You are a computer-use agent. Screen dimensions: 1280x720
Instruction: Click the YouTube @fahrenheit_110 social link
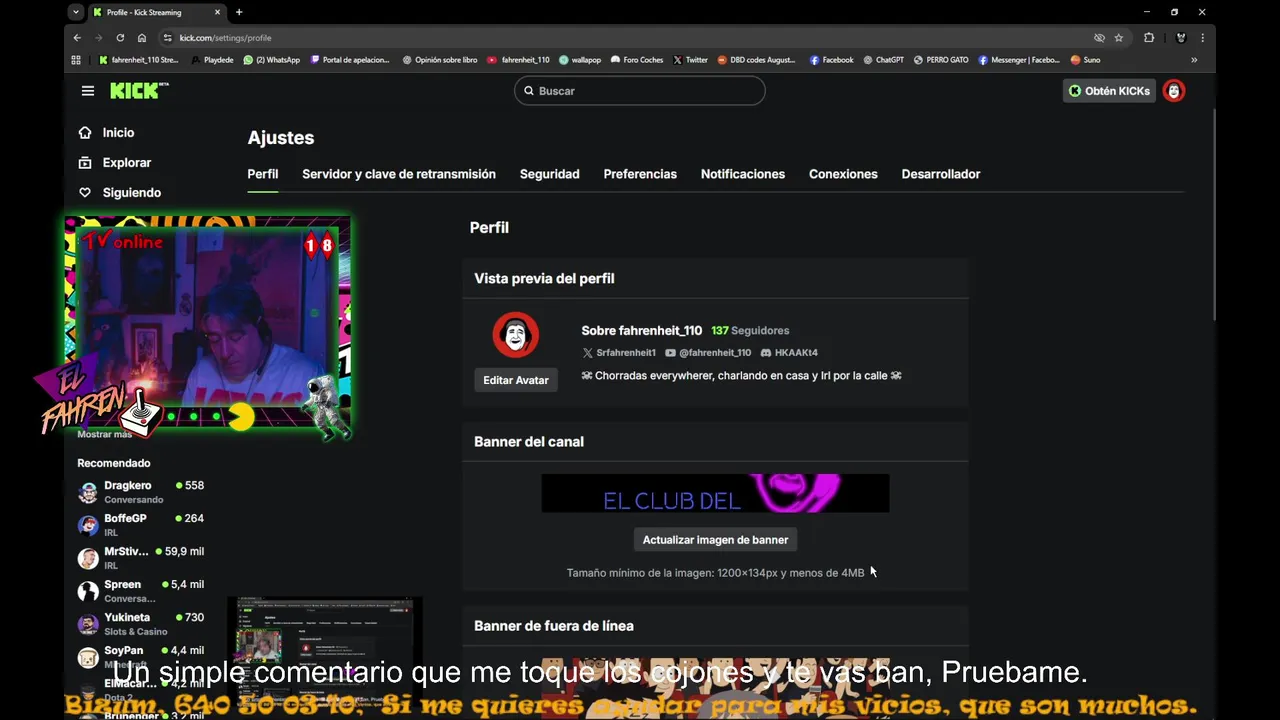click(708, 353)
